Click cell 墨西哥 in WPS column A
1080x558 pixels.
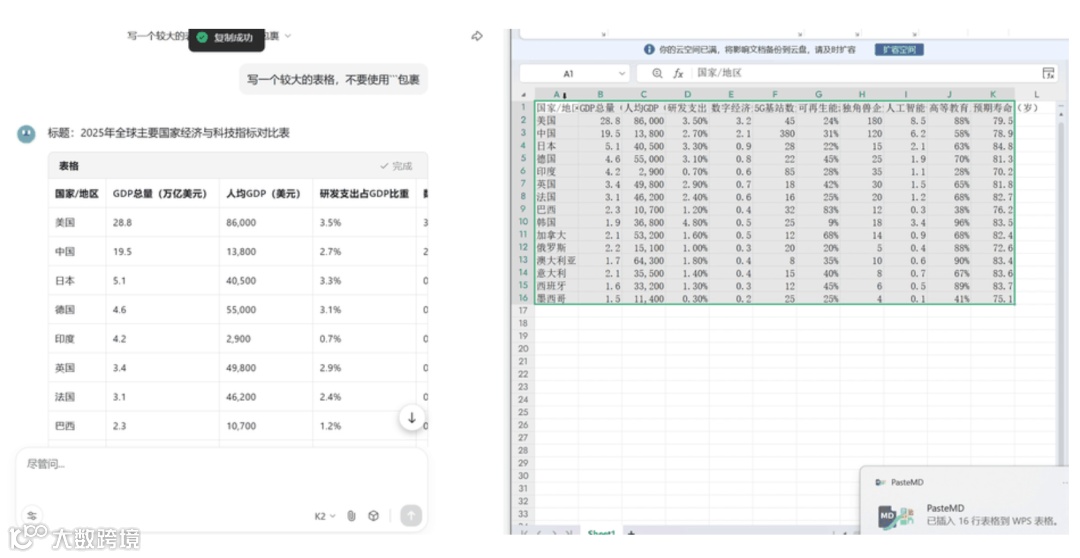(557, 298)
